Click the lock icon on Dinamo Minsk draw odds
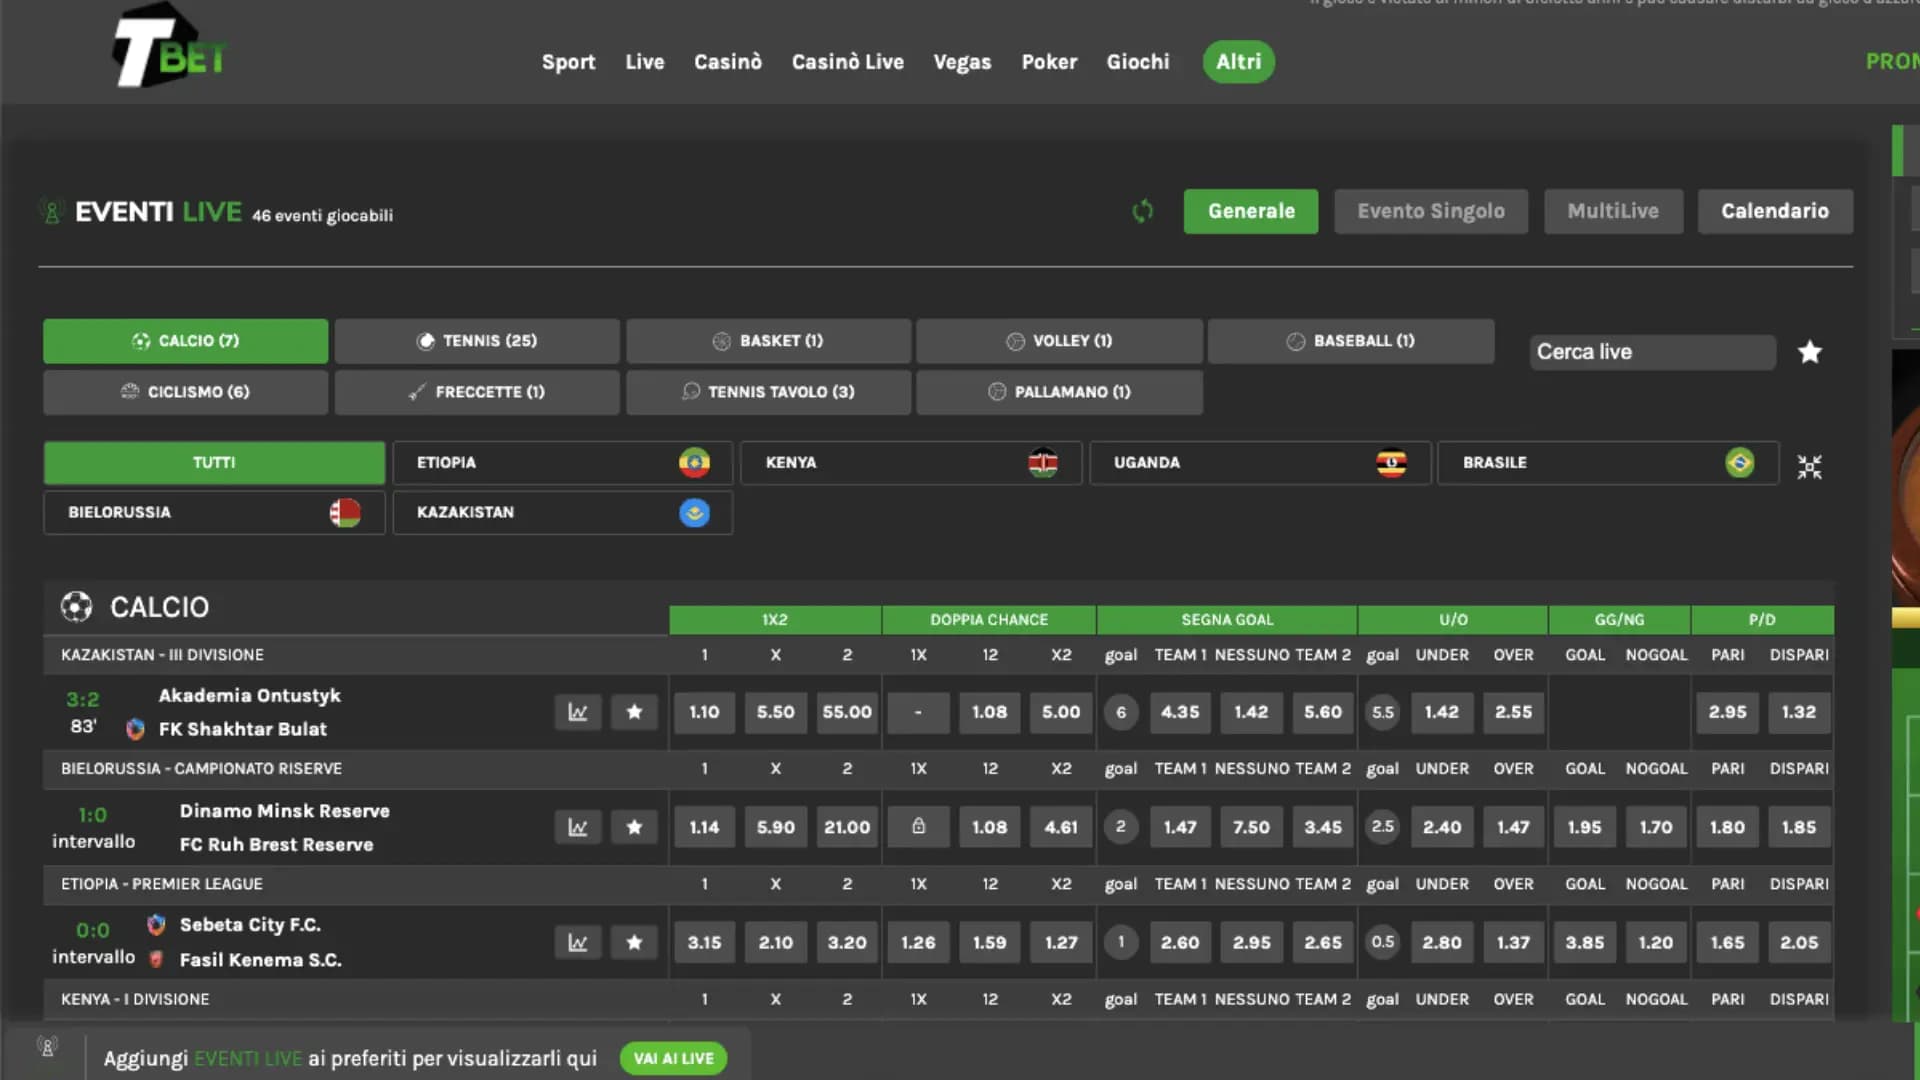1920x1080 pixels. (918, 827)
